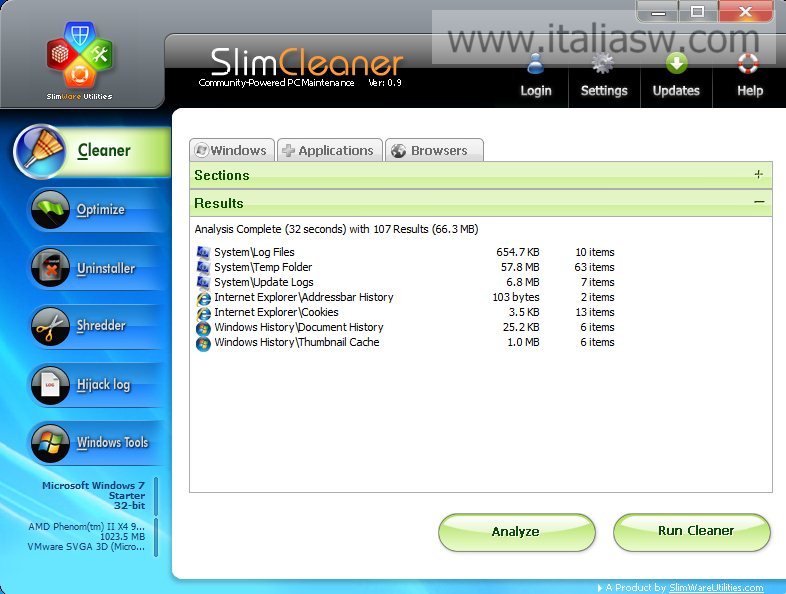Click the Help lifebuoy icon

(748, 64)
